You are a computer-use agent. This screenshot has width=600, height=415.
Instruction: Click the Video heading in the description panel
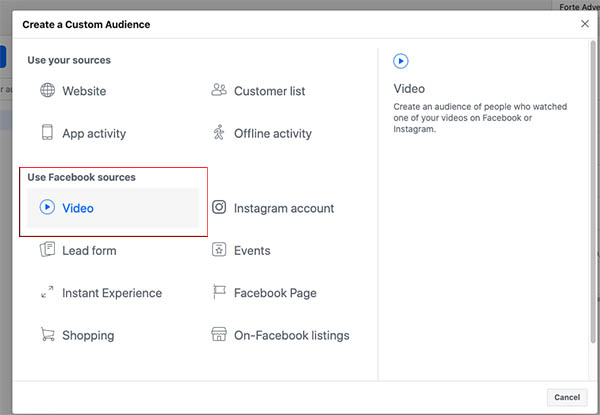409,89
